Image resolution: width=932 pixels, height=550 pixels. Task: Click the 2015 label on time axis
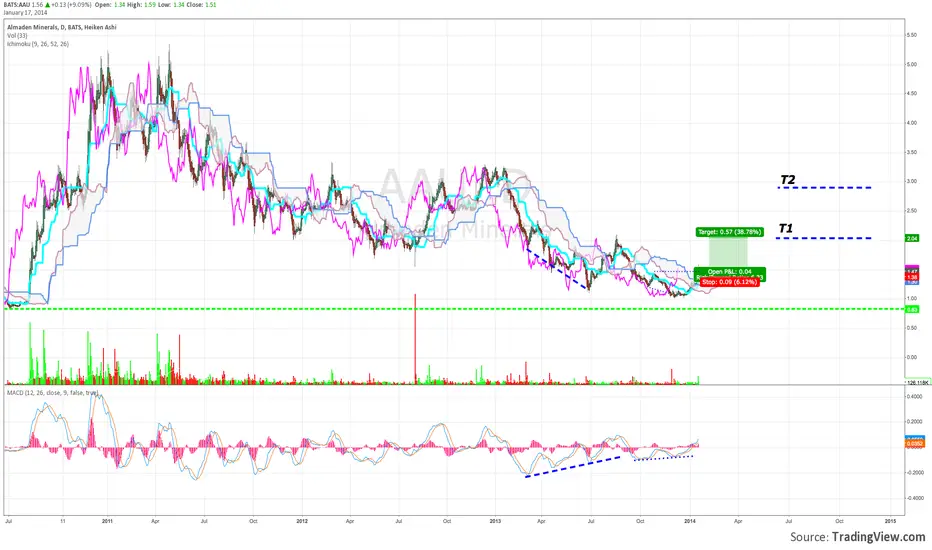click(x=890, y=521)
